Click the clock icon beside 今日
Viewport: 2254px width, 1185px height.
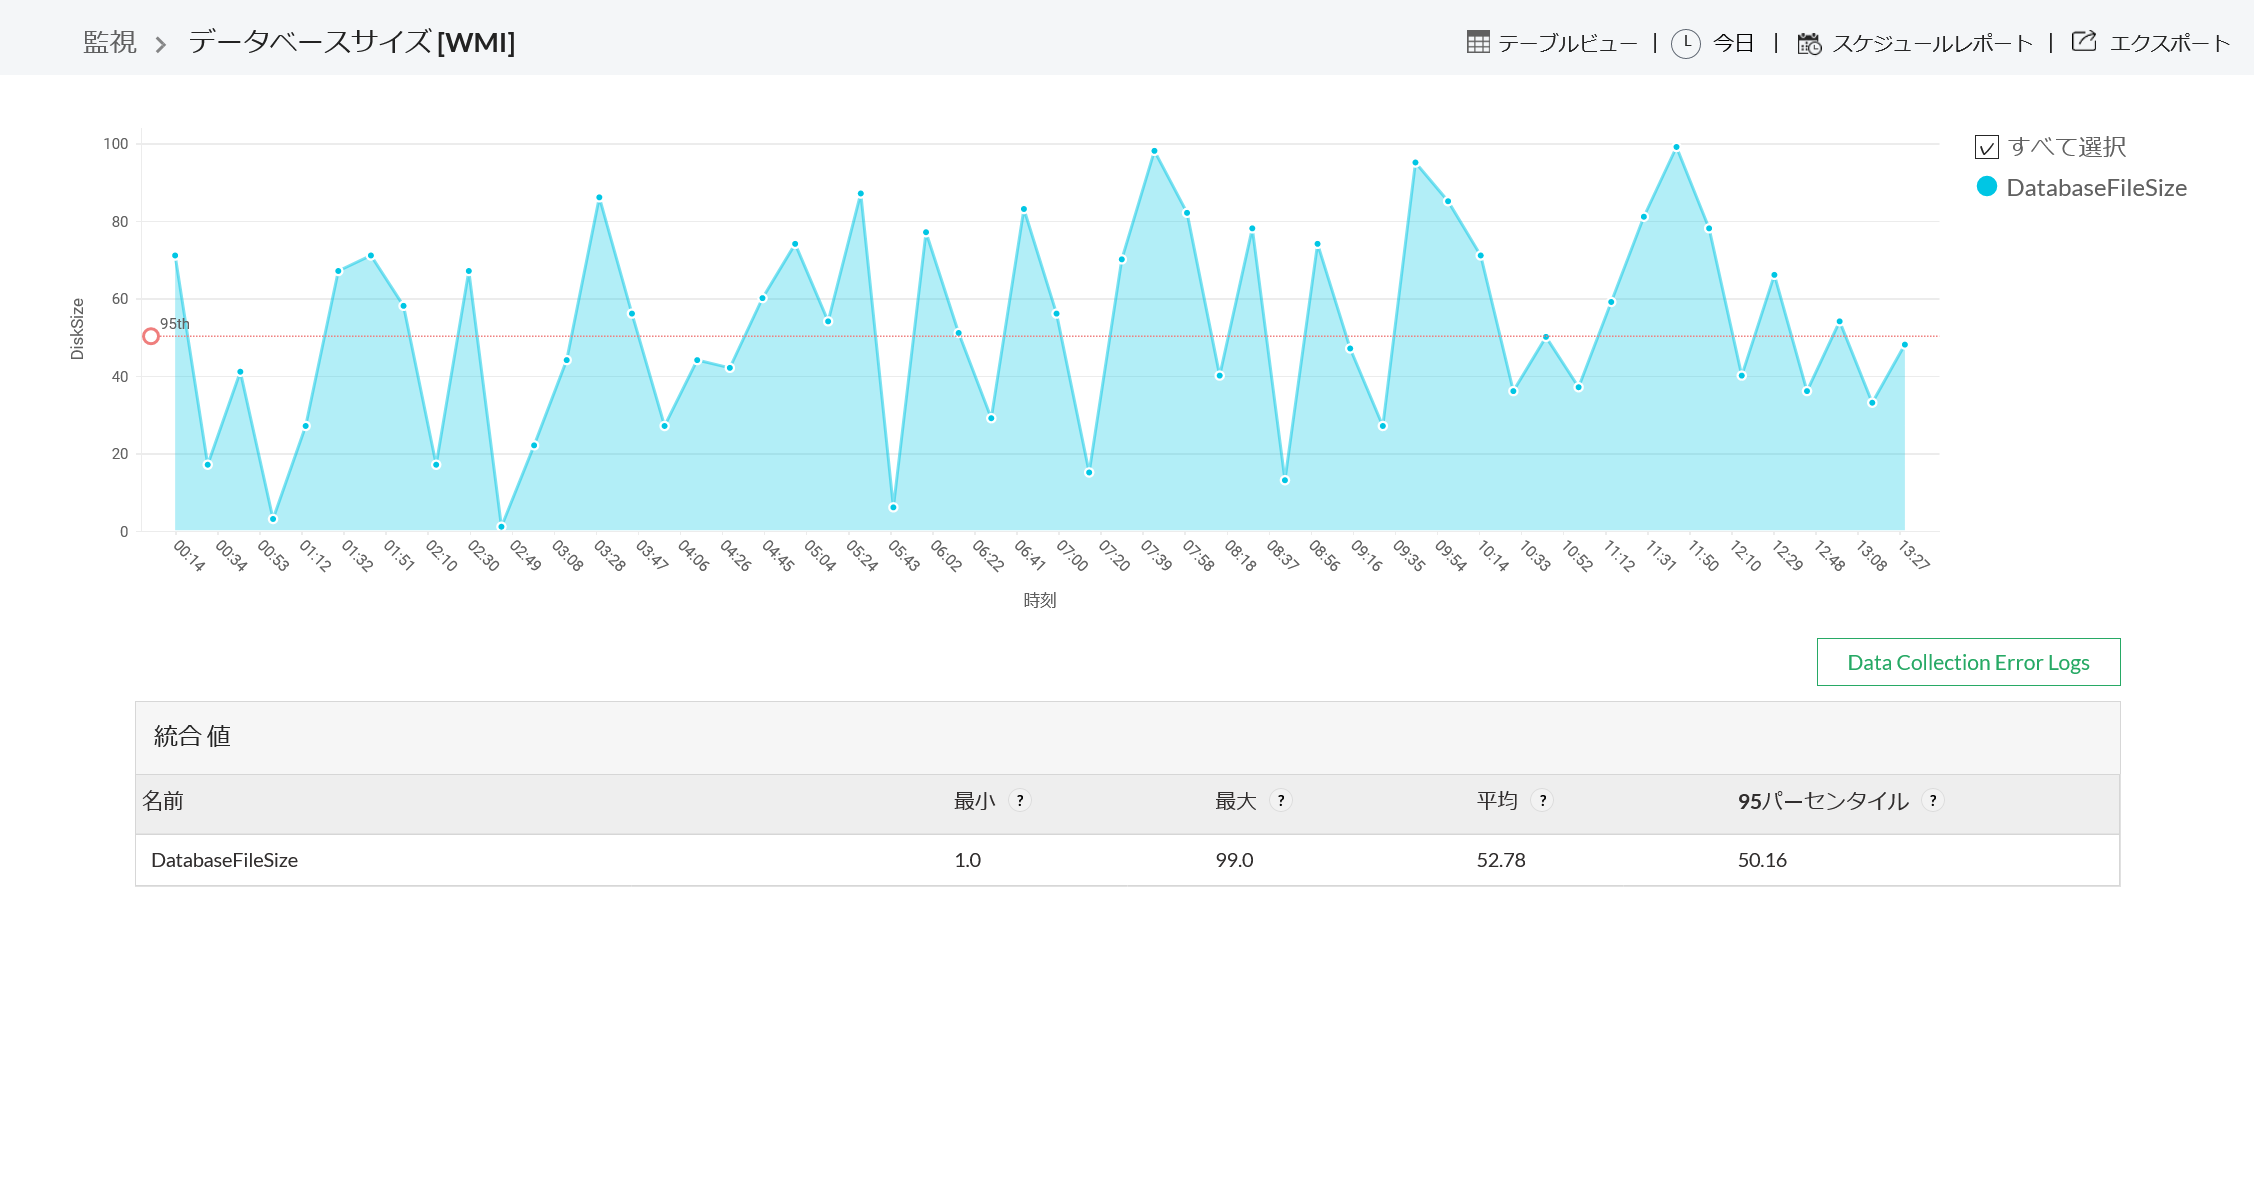[x=1686, y=43]
